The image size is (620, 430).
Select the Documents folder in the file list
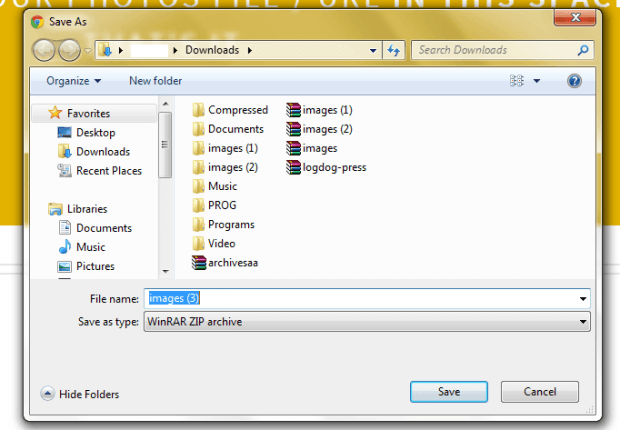click(x=228, y=129)
